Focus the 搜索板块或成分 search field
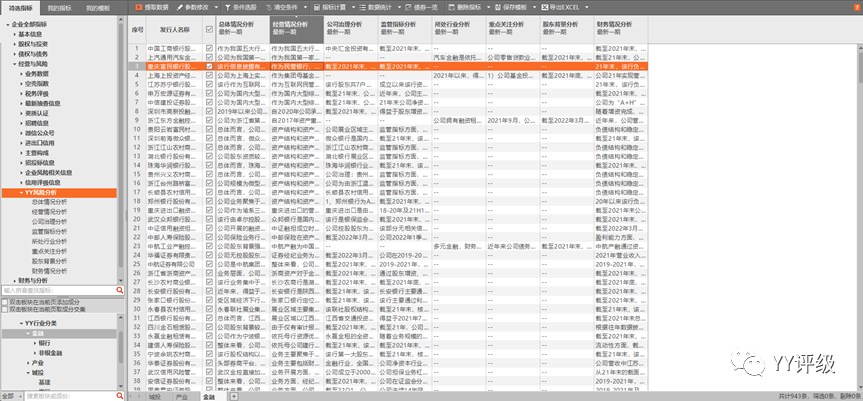This screenshot has width=863, height=401. 69,396
